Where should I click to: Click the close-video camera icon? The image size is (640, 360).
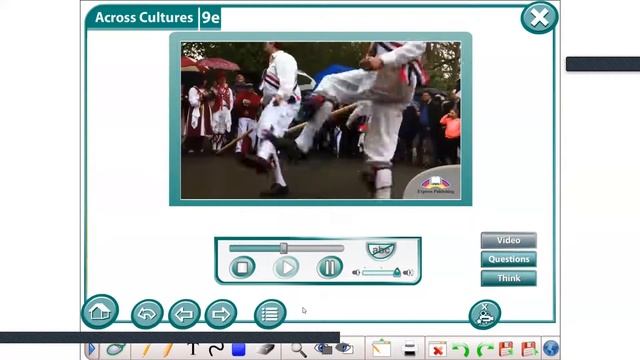[x=485, y=314]
